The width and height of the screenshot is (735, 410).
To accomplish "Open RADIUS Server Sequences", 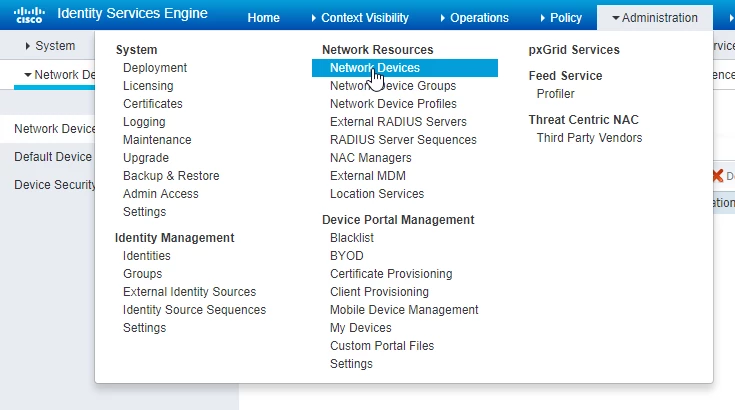I will (x=403, y=140).
